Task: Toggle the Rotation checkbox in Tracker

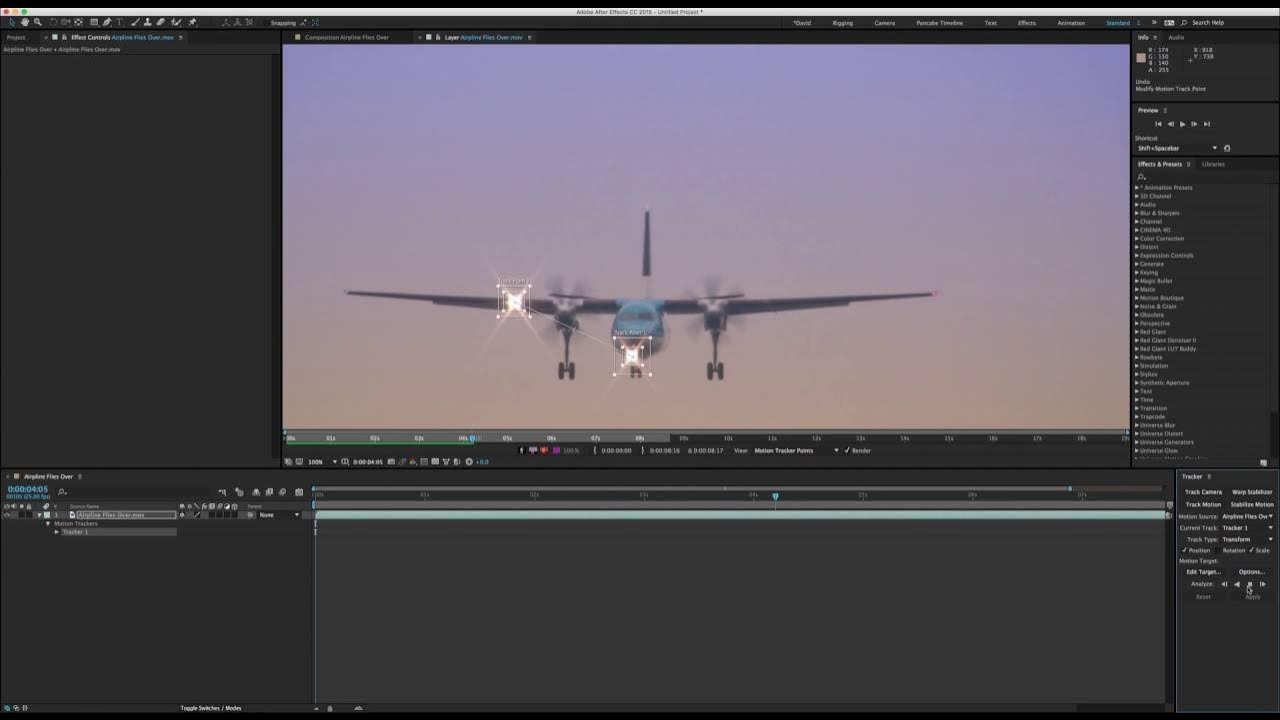Action: pos(1219,550)
